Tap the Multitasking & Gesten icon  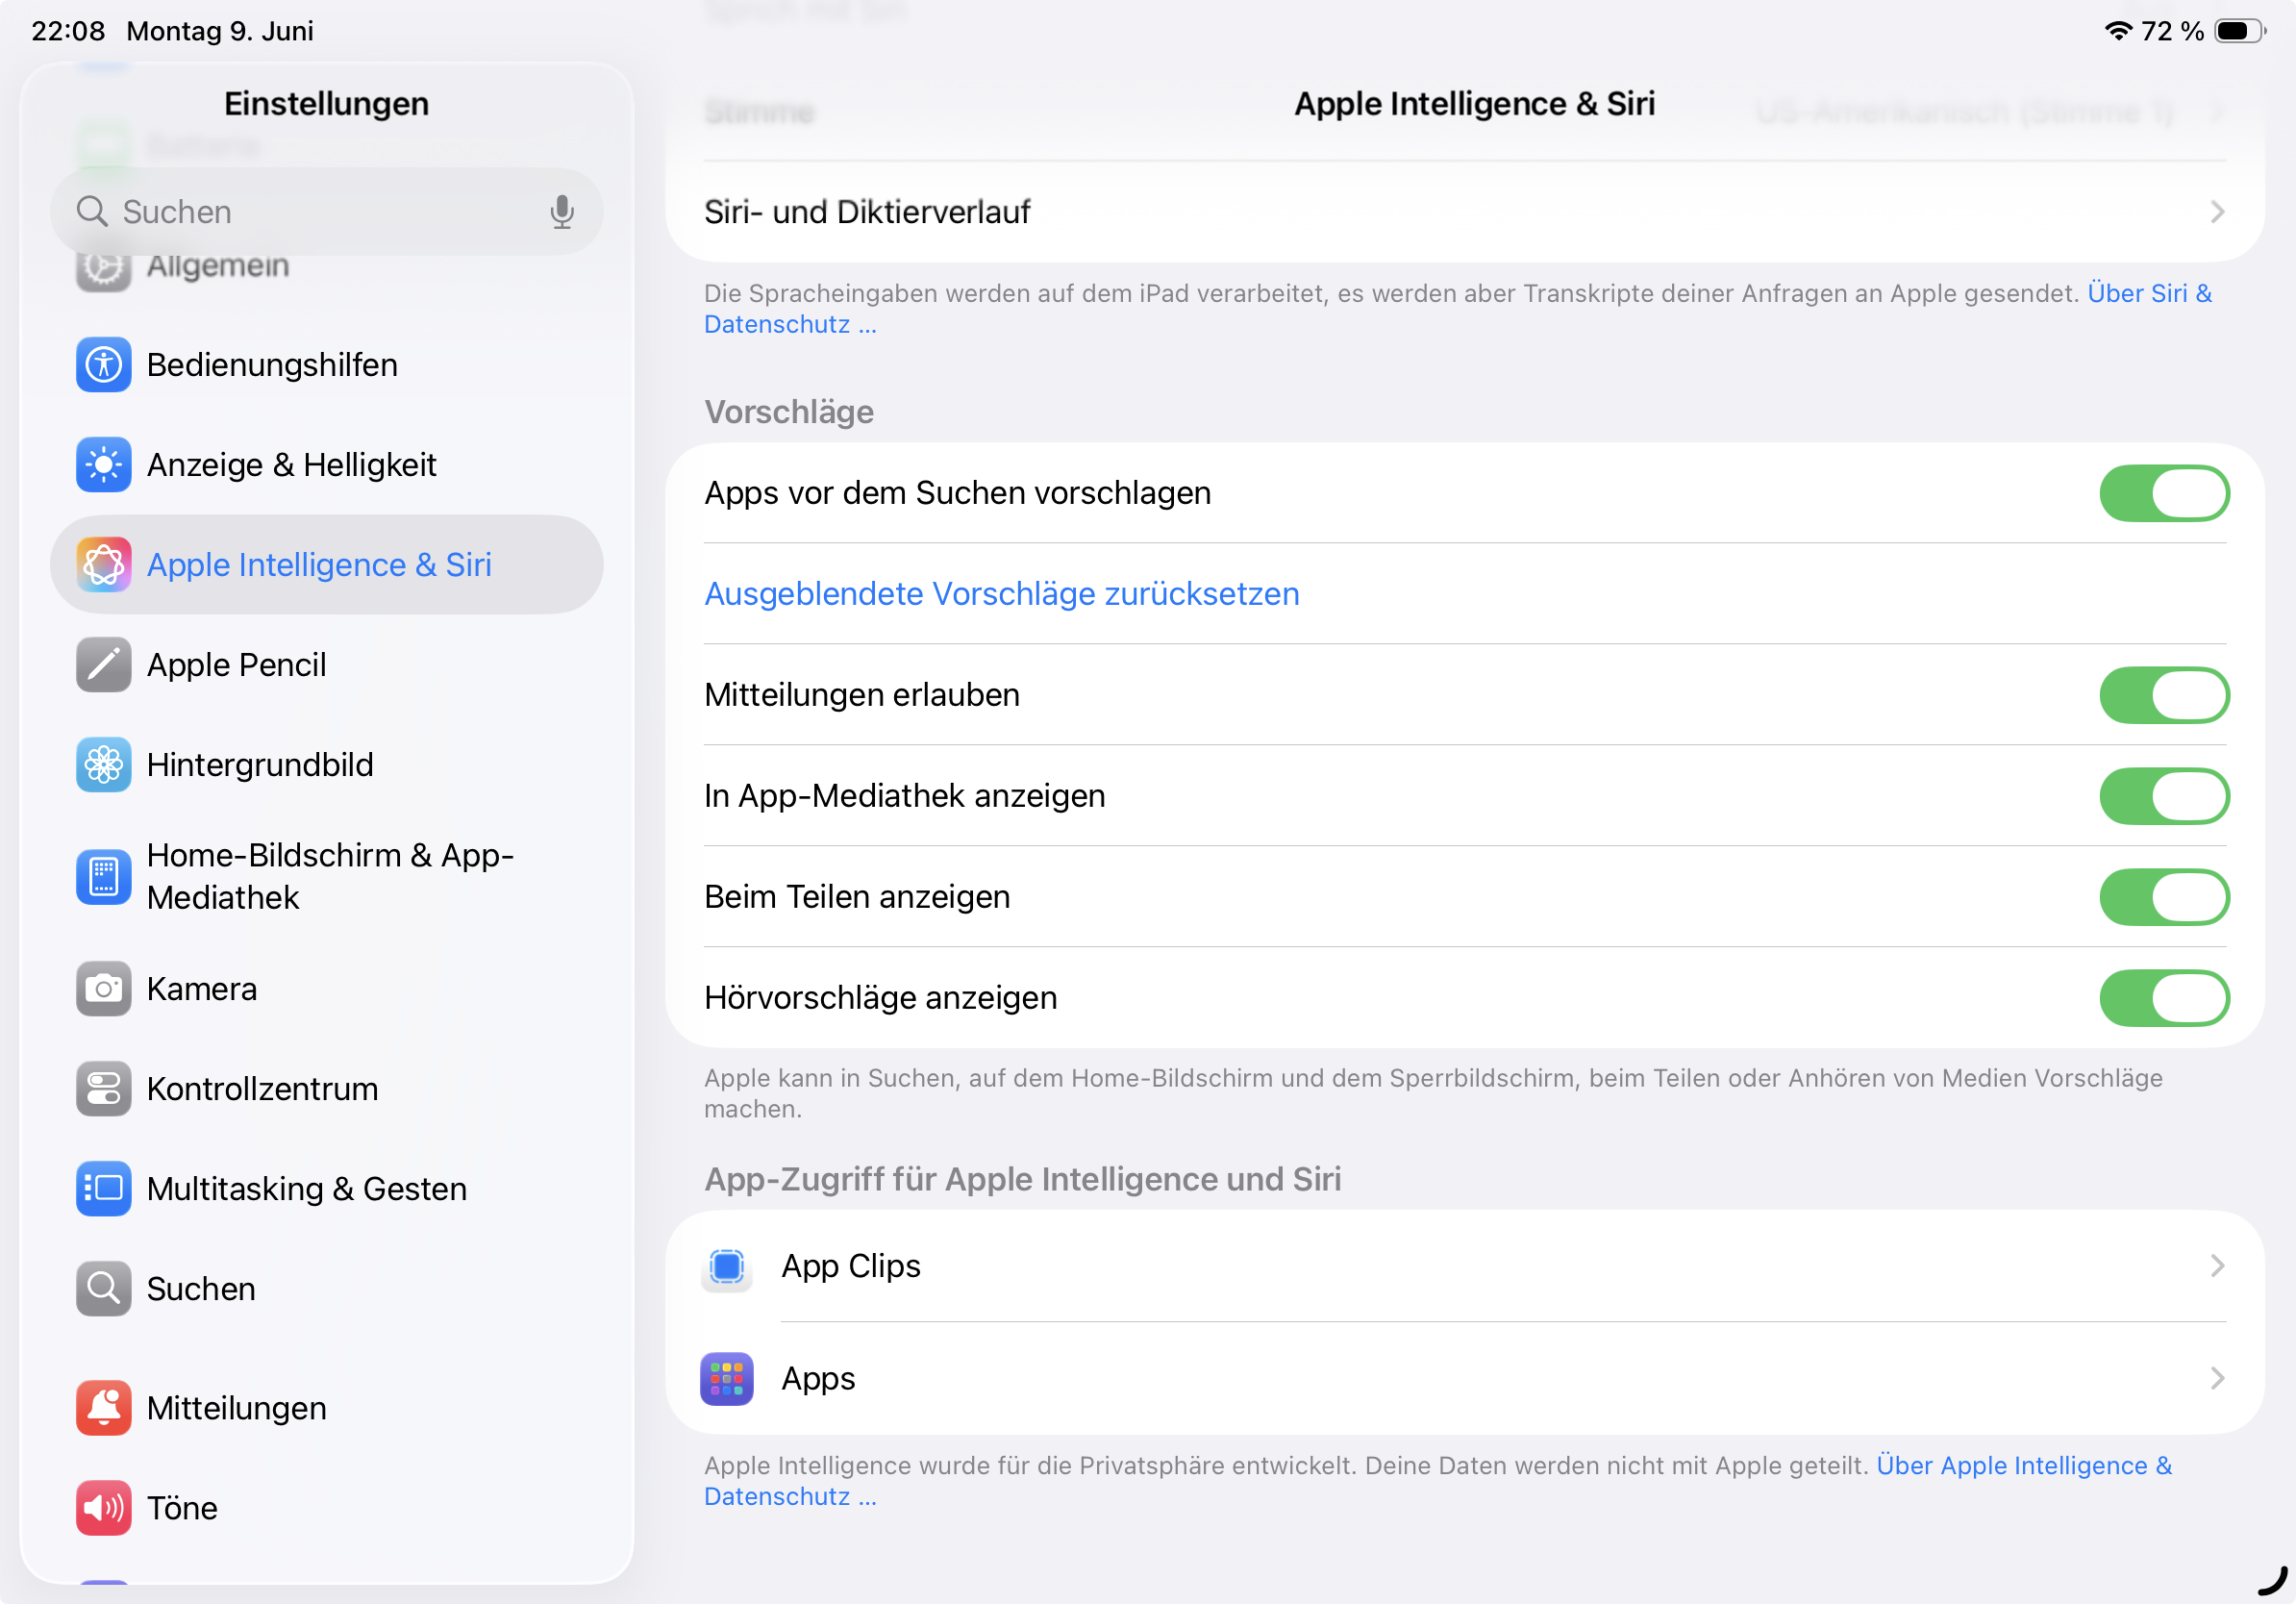[x=103, y=1189]
